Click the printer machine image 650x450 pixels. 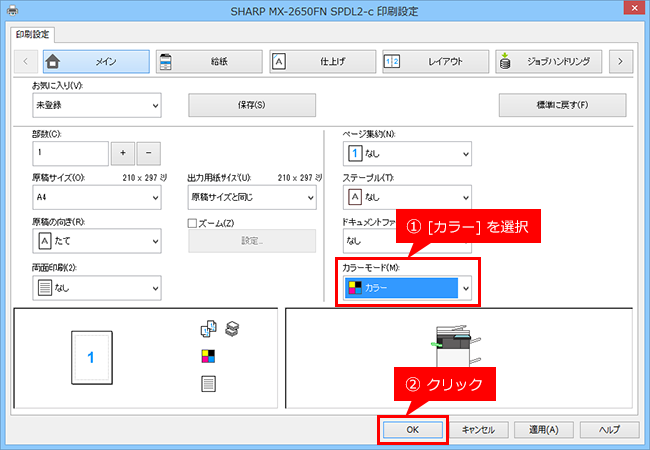(455, 346)
